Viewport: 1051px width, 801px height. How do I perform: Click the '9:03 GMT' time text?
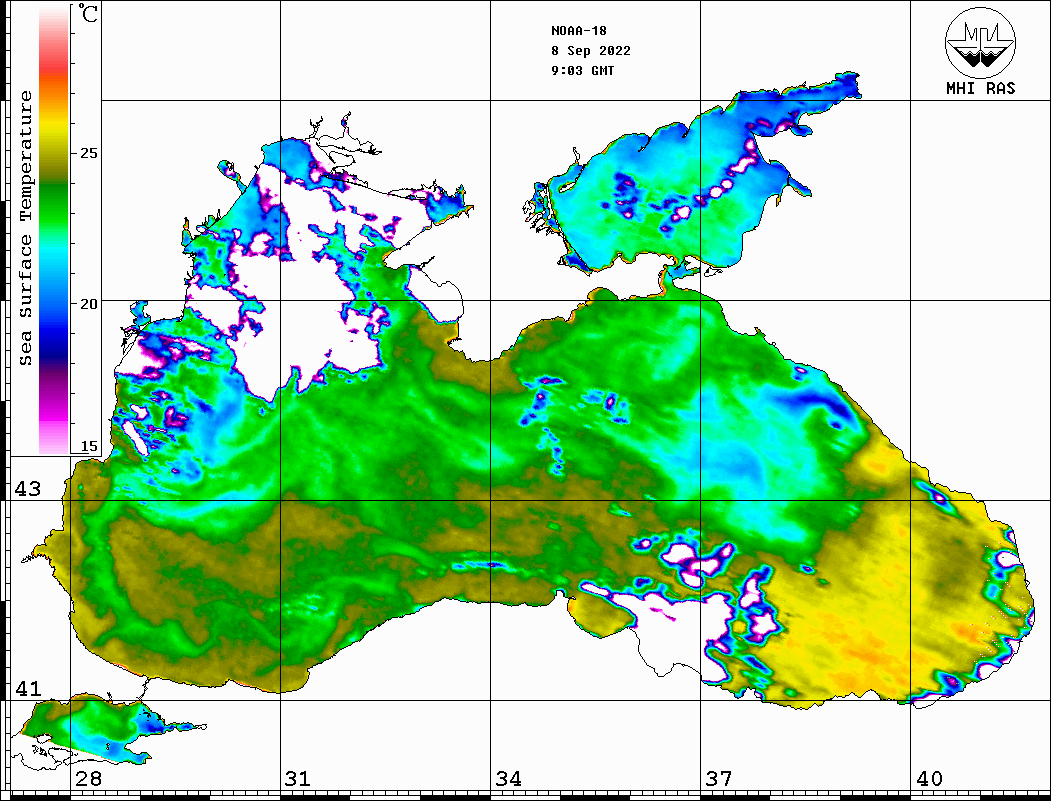[x=582, y=71]
